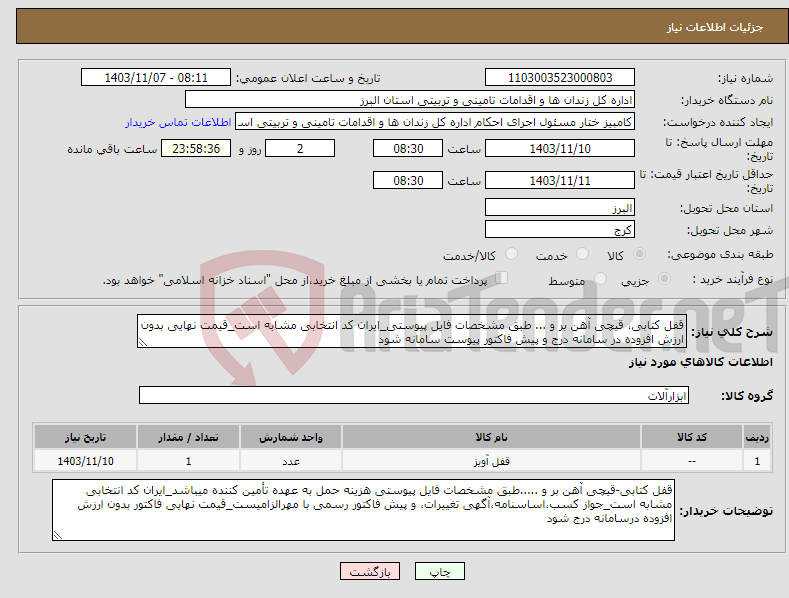The width and height of the screenshot is (789, 598).
Task: Click the ردیف column header
Action: [757, 437]
